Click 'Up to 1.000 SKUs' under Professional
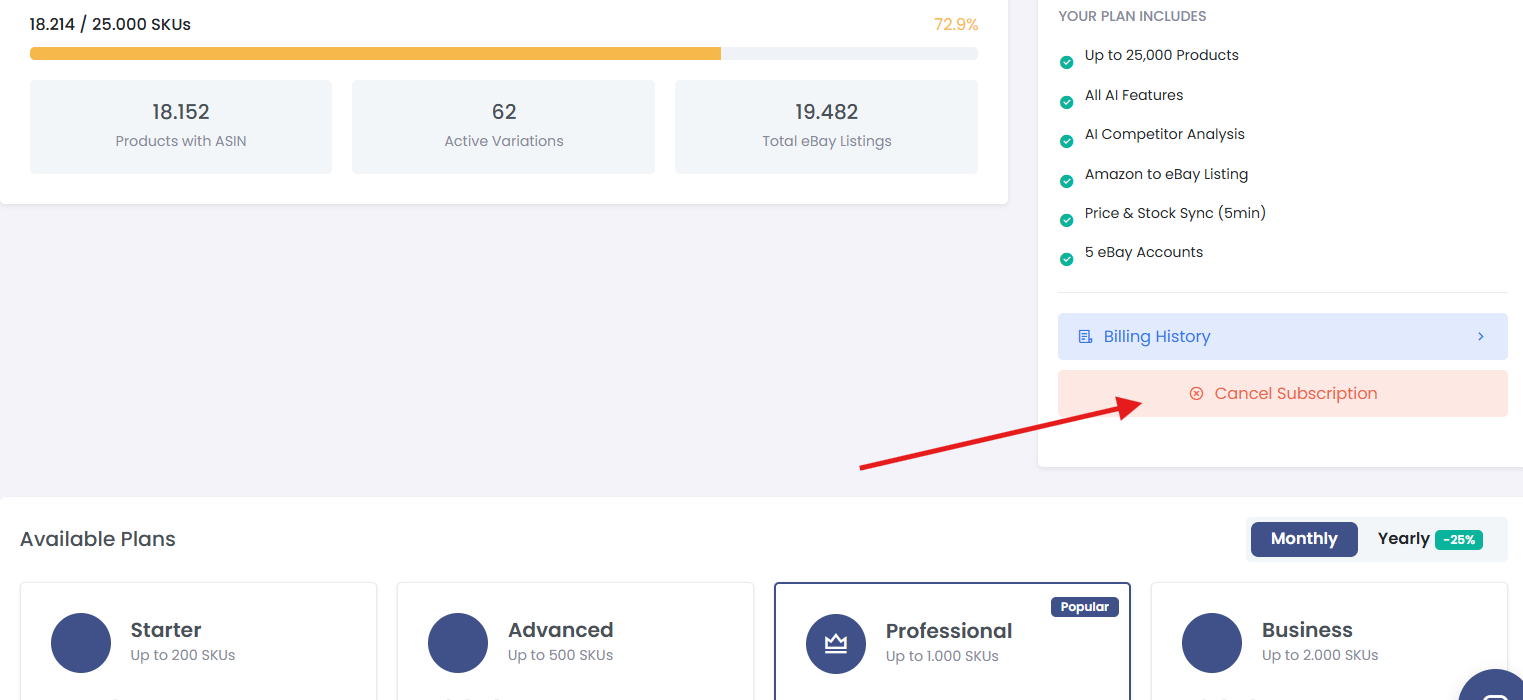This screenshot has width=1523, height=700. (942, 656)
